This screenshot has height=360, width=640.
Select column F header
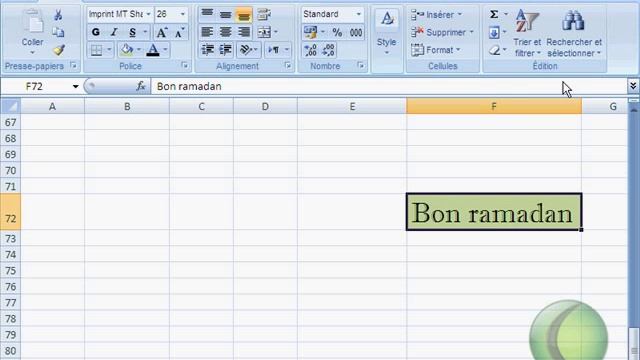coord(494,107)
